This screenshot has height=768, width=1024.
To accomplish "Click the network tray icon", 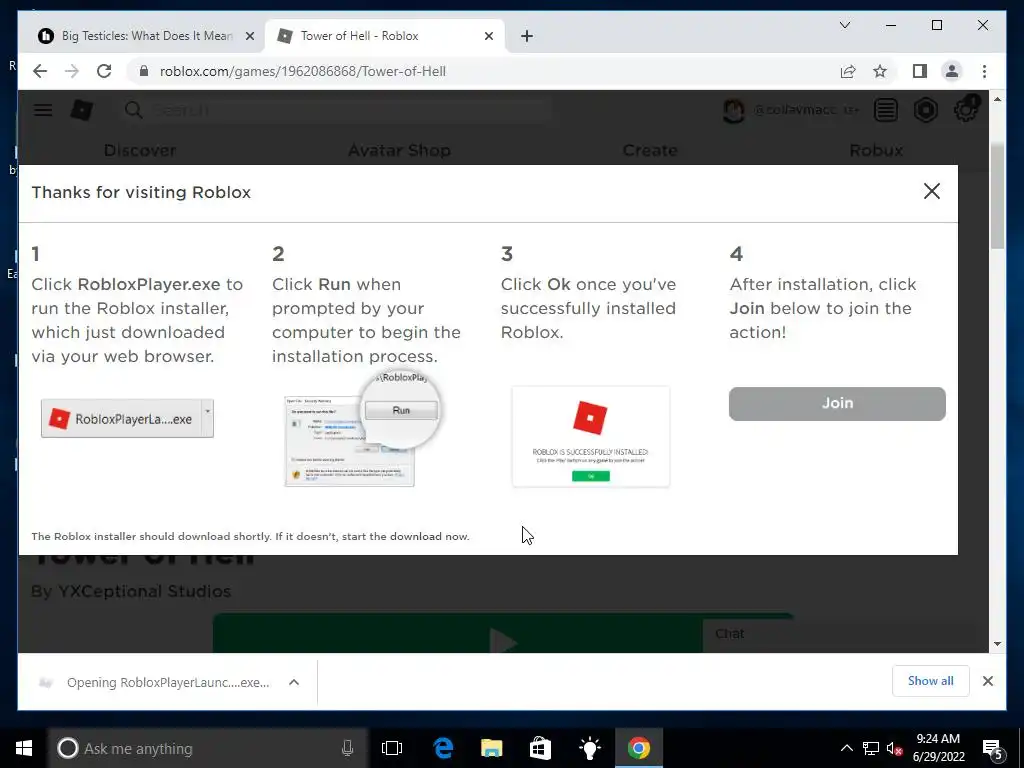I will click(871, 748).
